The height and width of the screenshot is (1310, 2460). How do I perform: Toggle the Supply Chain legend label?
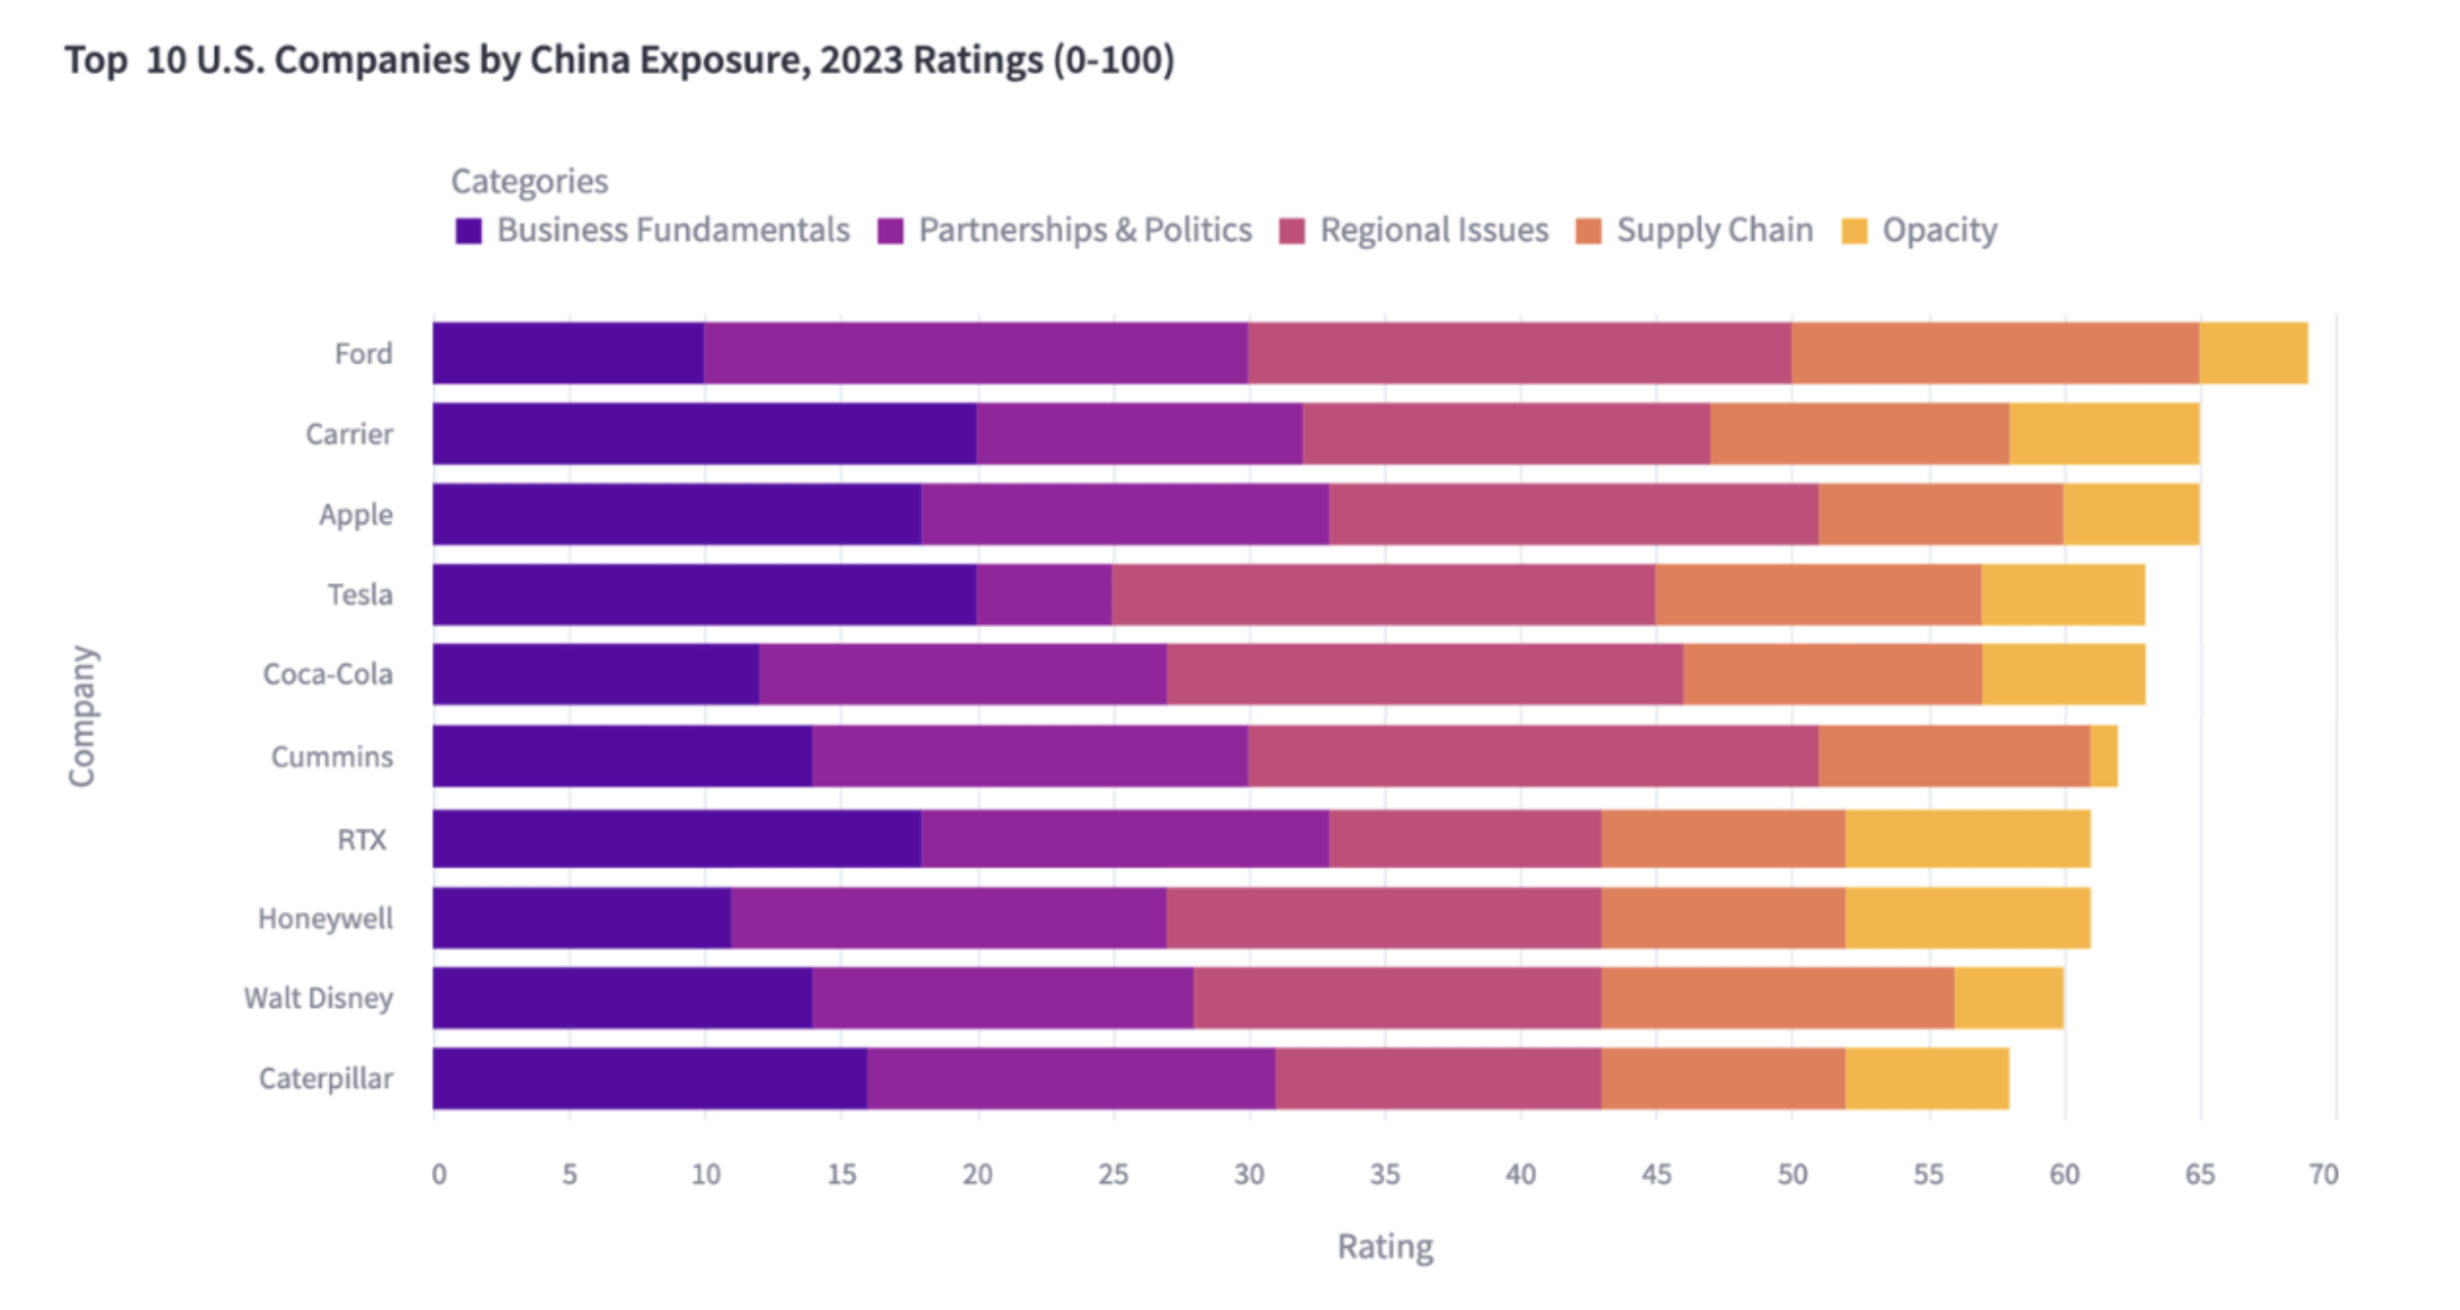point(1714,231)
